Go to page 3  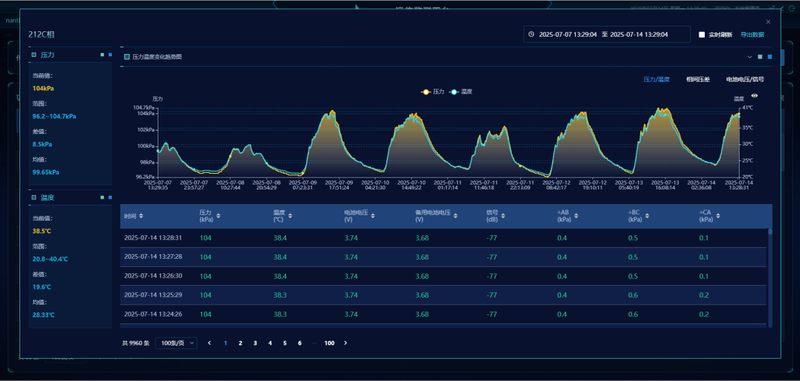(x=255, y=343)
